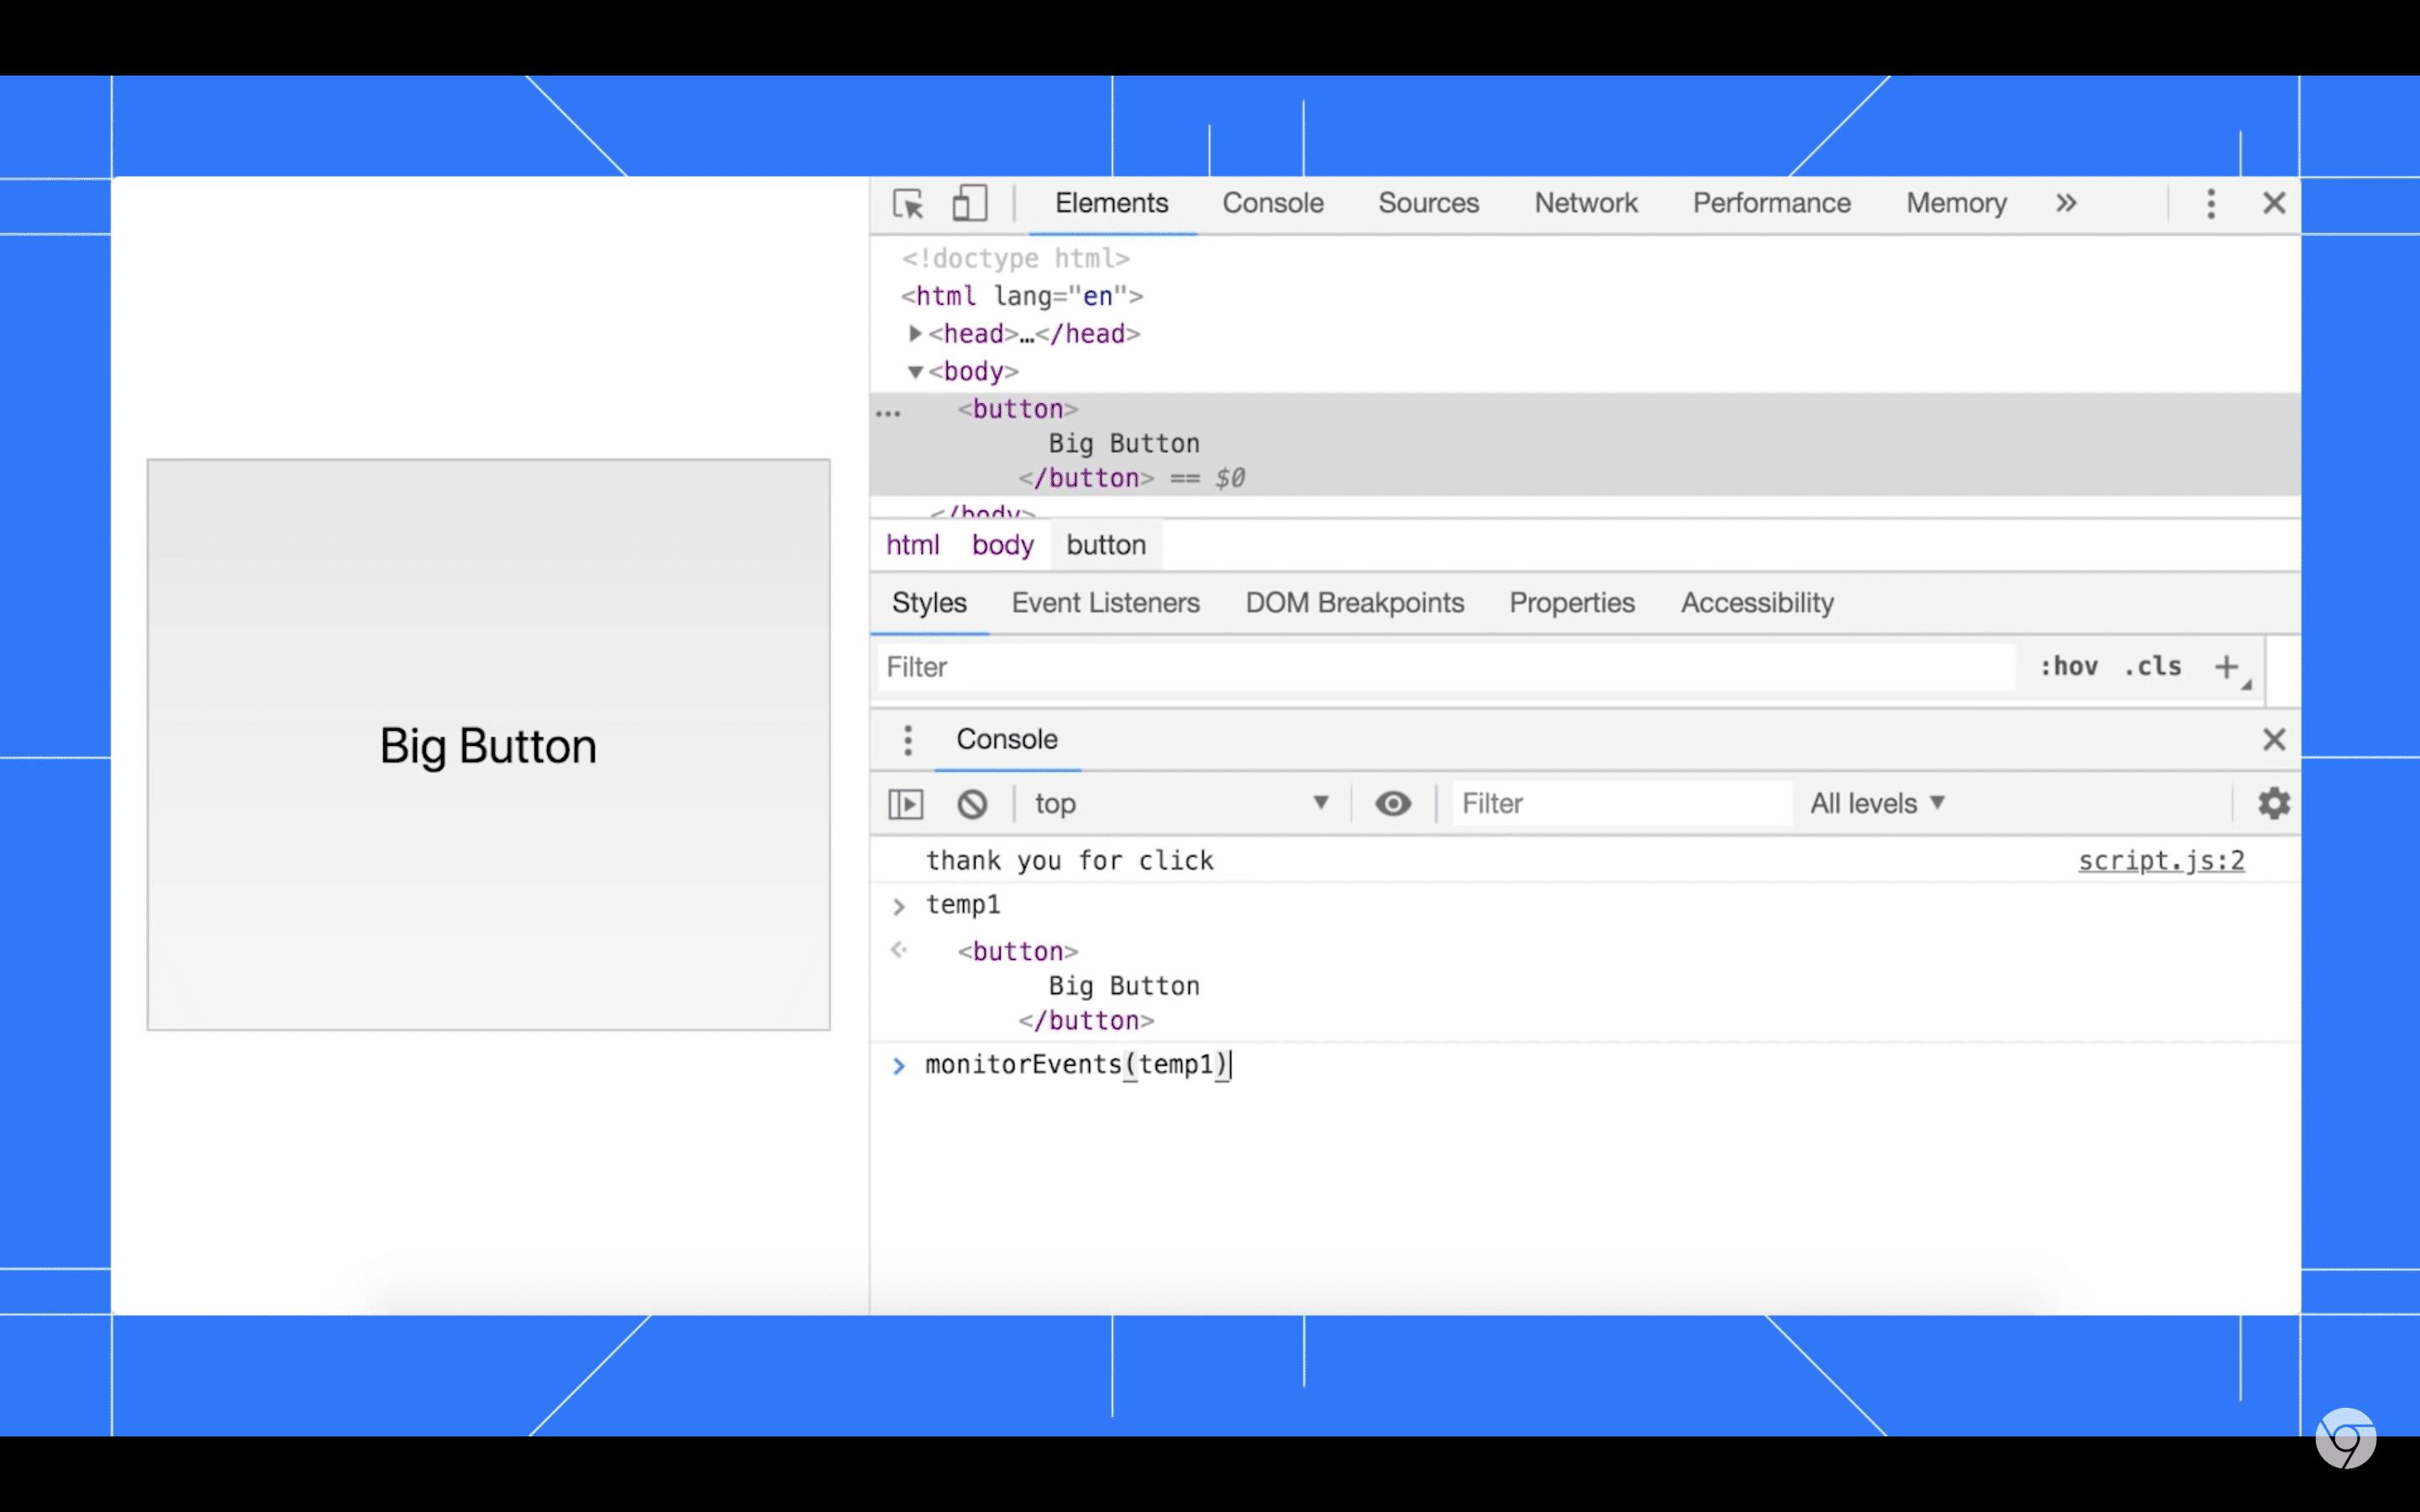Toggle the .cls CSS classes panel

[x=2154, y=665]
